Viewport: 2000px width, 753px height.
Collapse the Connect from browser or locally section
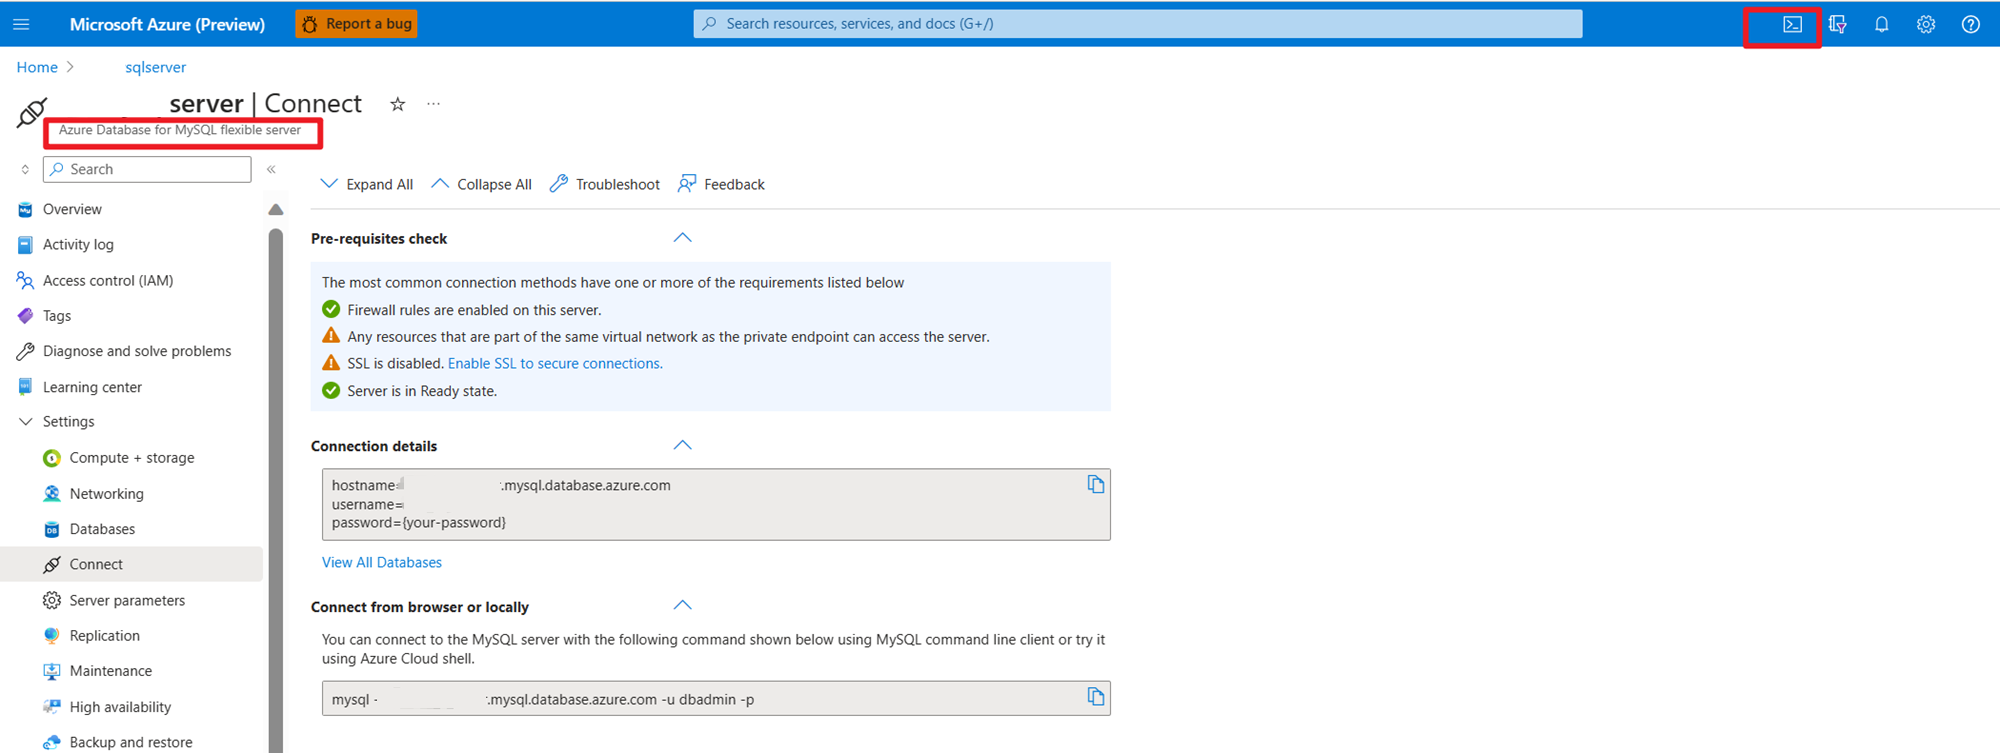[x=682, y=605]
